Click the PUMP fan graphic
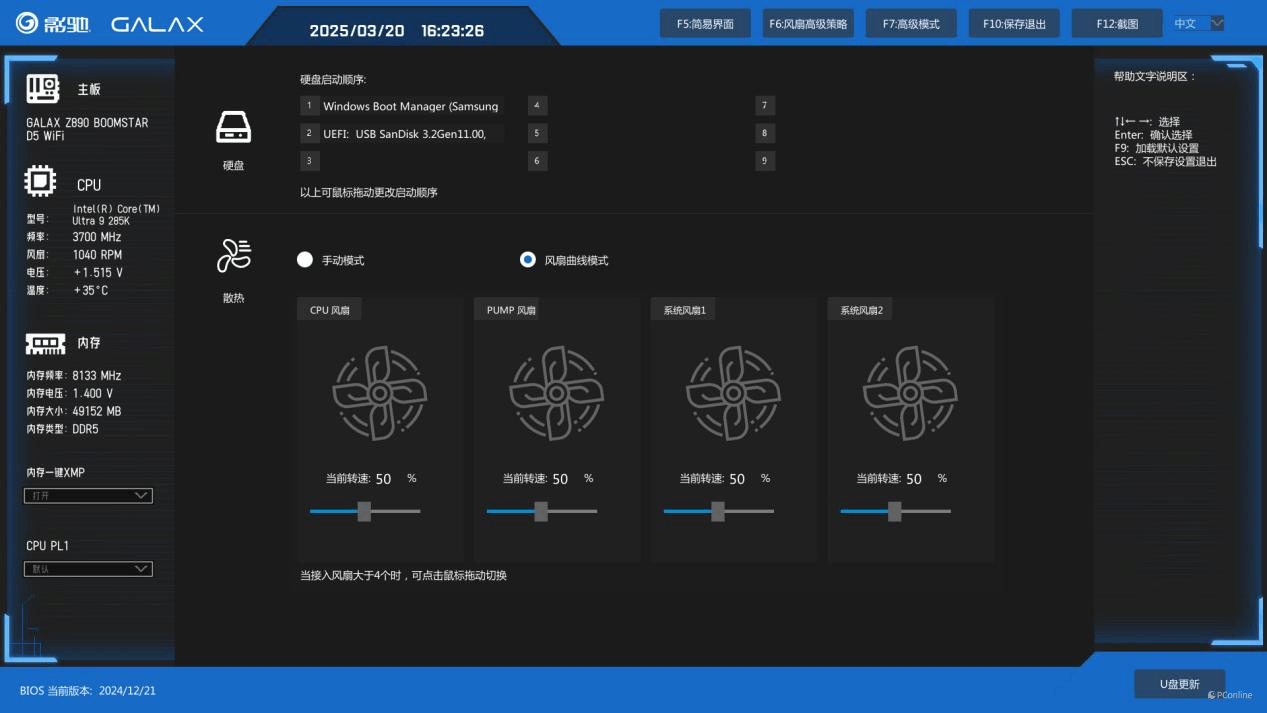This screenshot has width=1267, height=713. [x=556, y=393]
